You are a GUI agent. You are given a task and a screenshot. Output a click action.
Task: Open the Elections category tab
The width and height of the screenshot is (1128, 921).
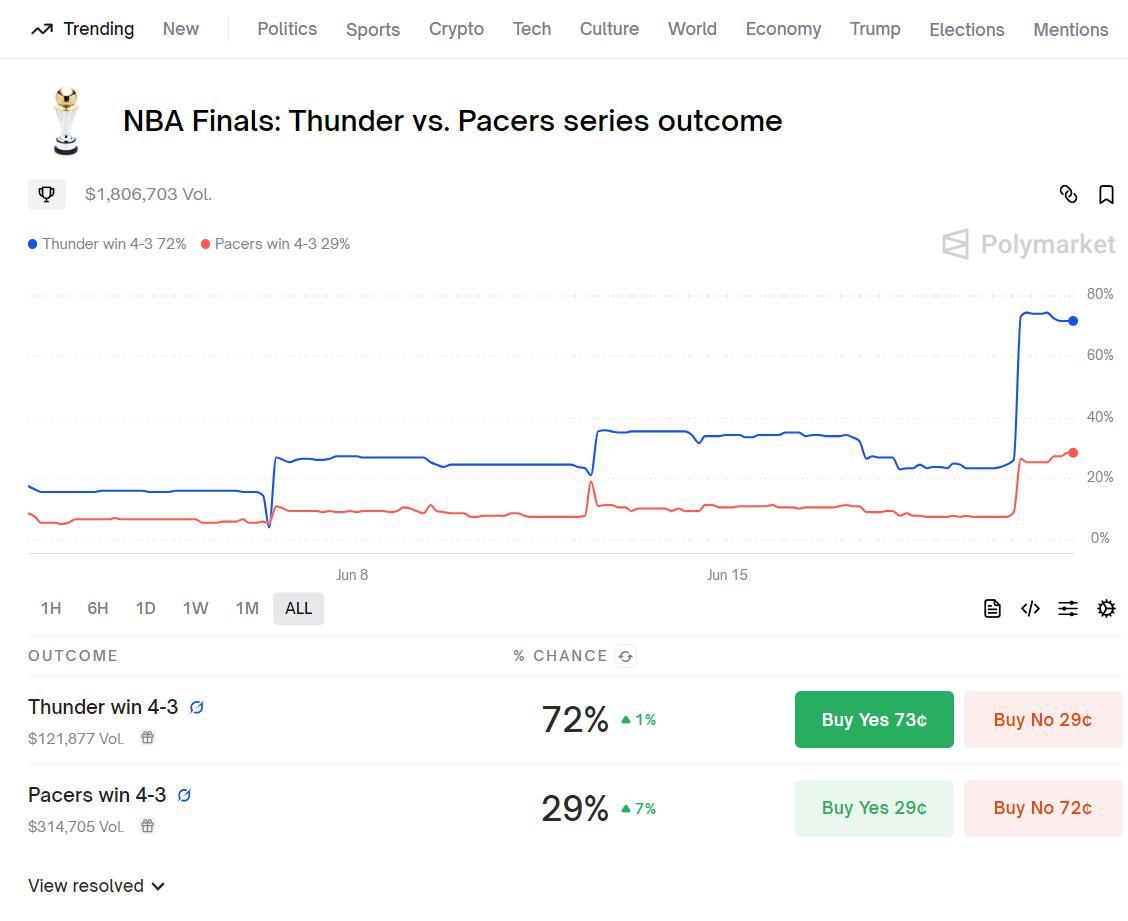point(966,29)
